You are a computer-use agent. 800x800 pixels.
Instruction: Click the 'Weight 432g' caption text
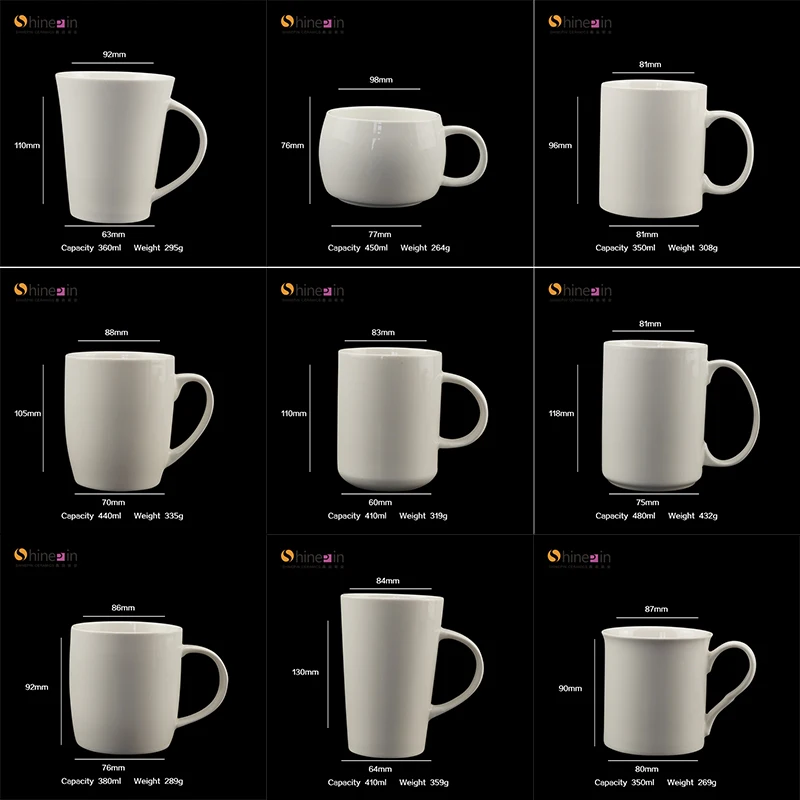pos(692,516)
